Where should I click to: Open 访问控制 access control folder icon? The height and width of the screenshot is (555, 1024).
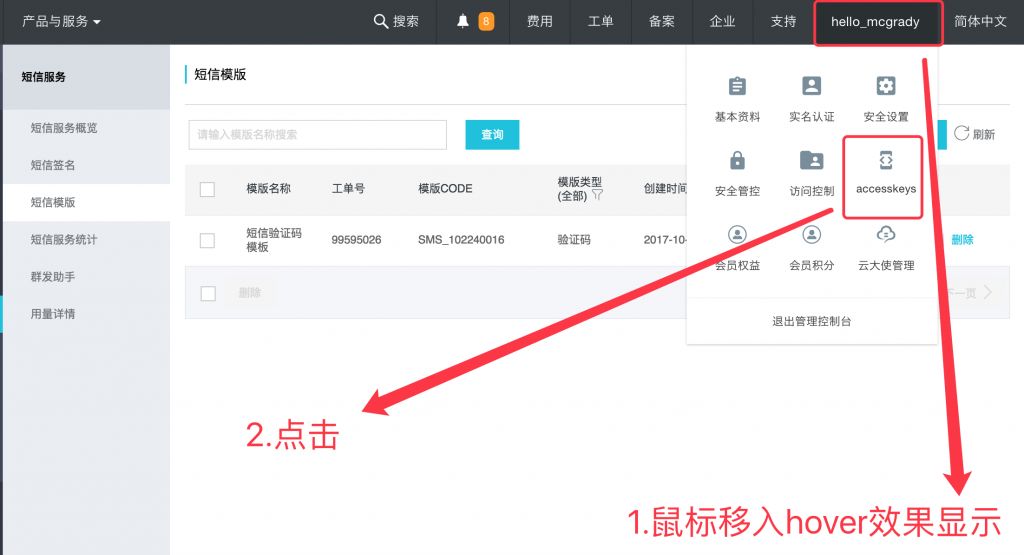coord(811,161)
